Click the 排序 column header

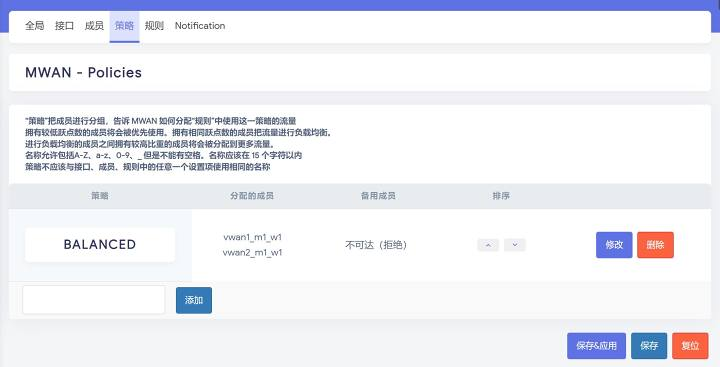[501, 196]
